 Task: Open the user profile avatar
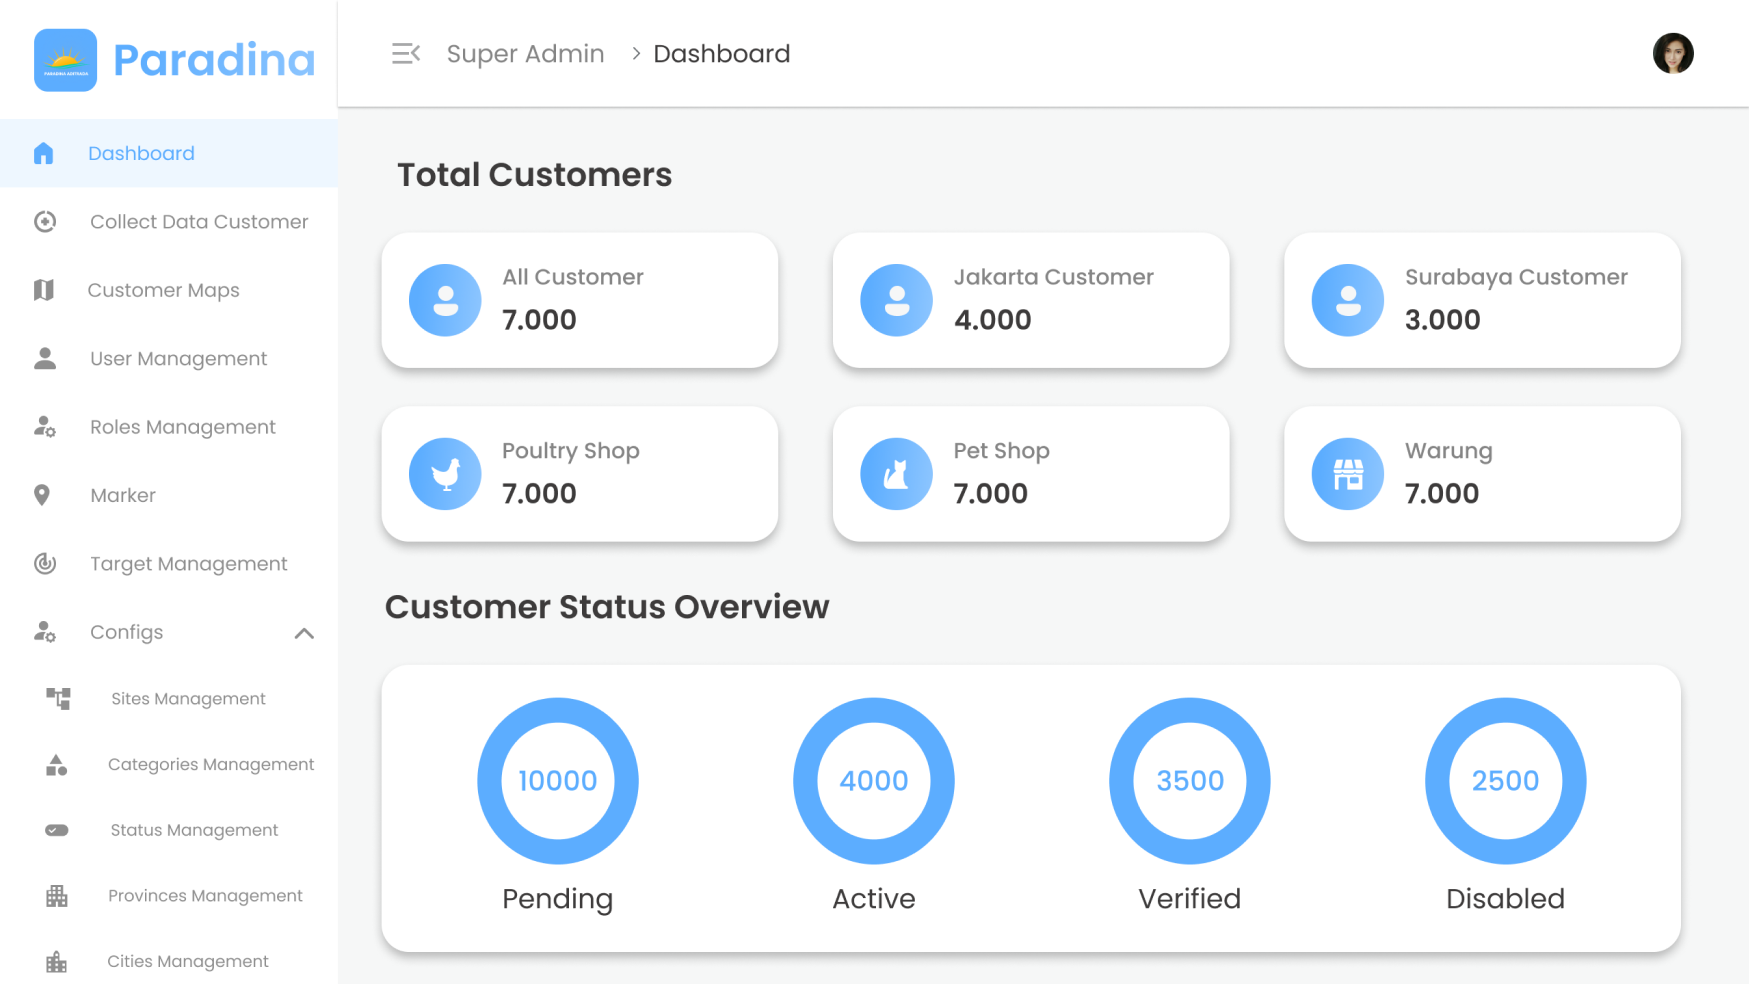click(1672, 54)
